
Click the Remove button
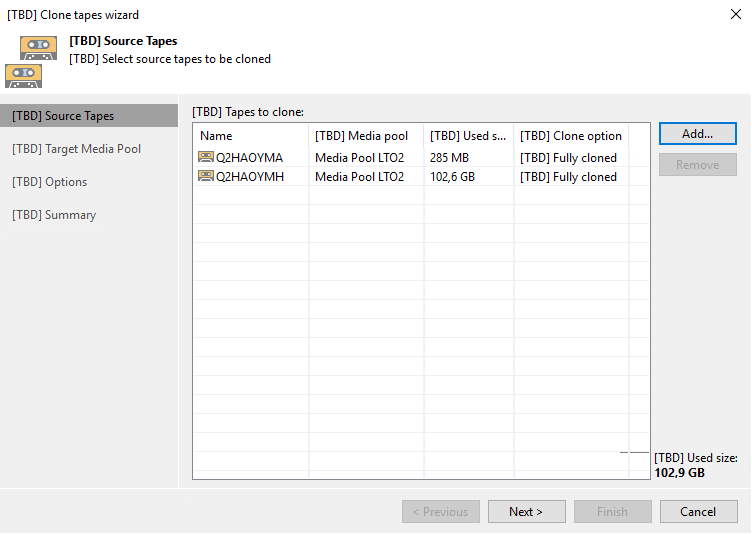(697, 165)
